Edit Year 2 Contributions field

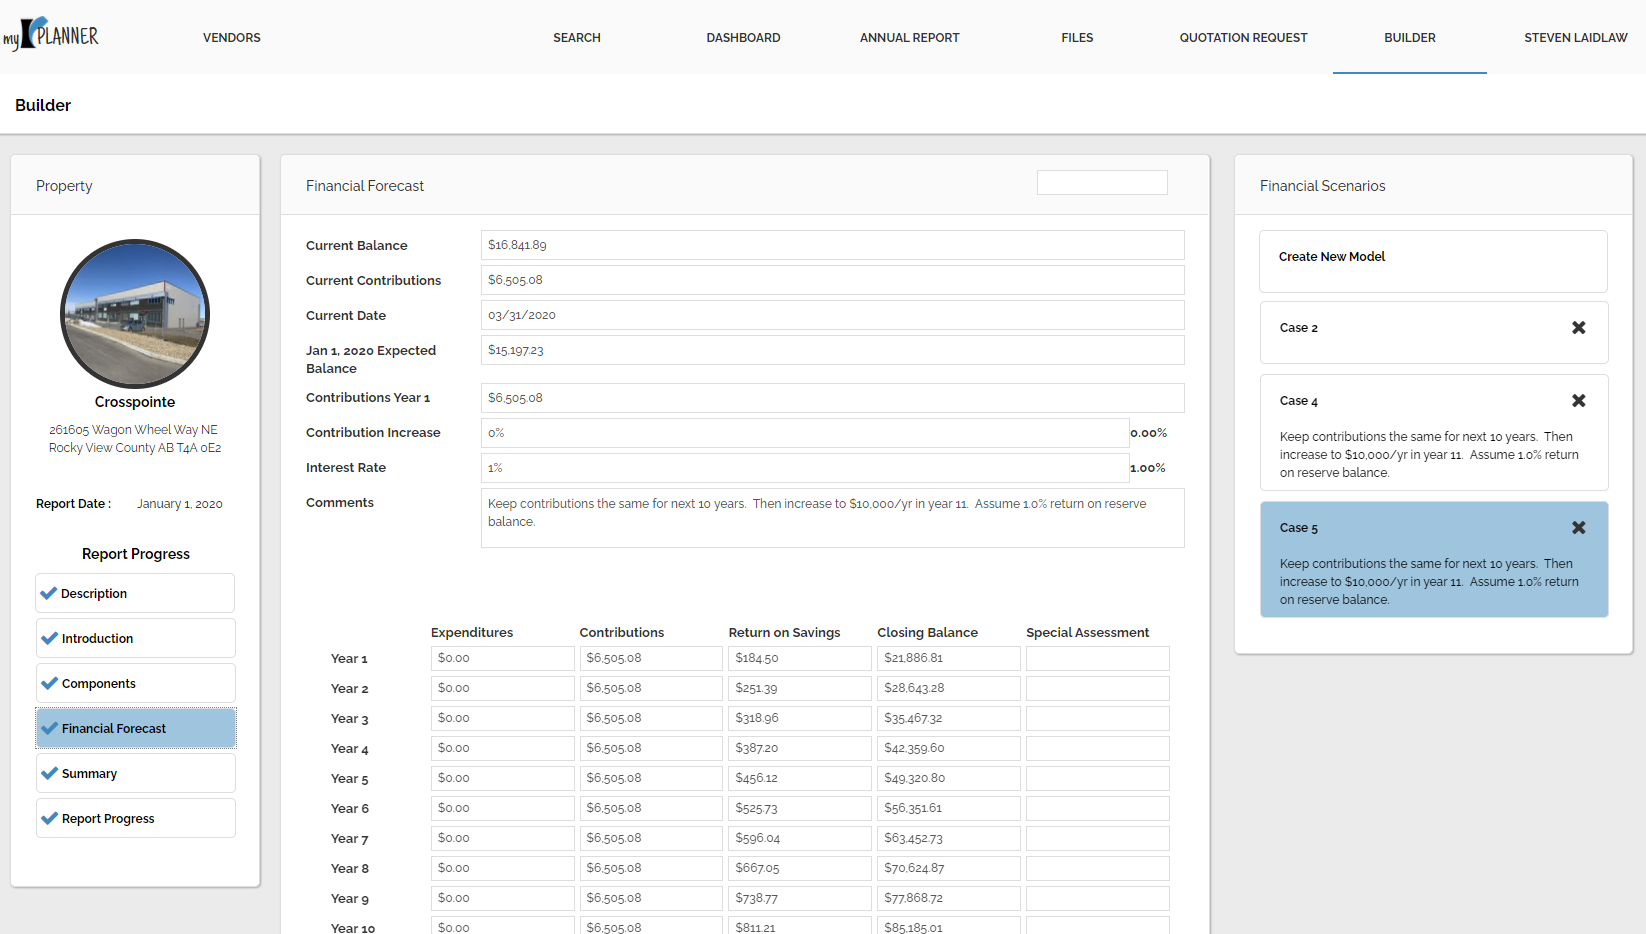[651, 688]
